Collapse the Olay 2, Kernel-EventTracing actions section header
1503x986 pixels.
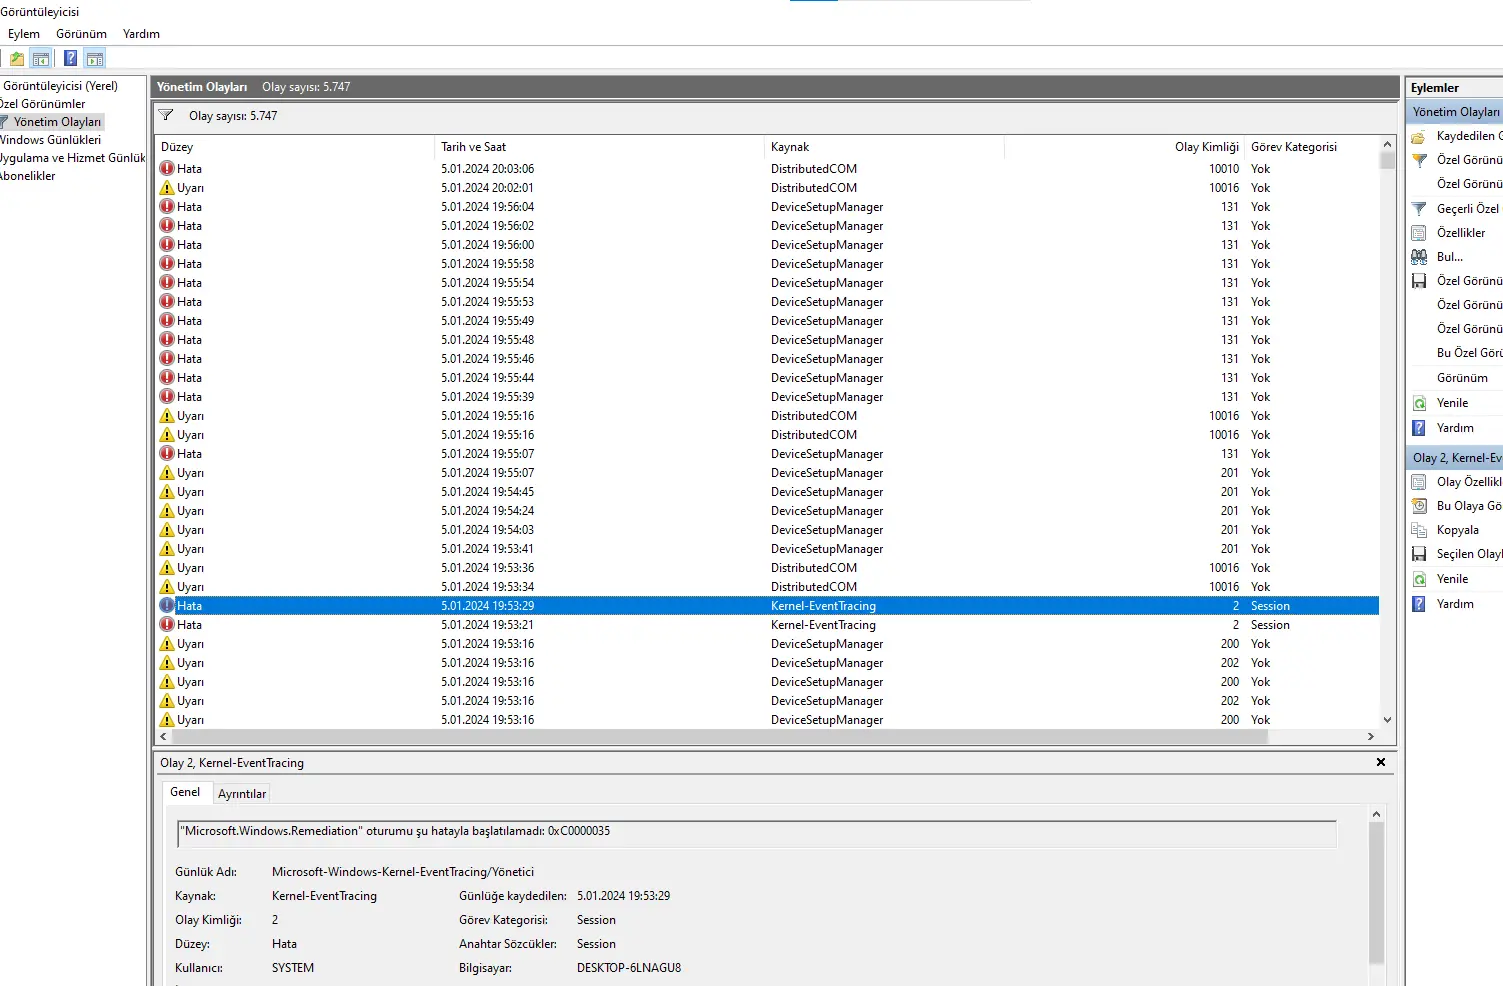[1455, 458]
